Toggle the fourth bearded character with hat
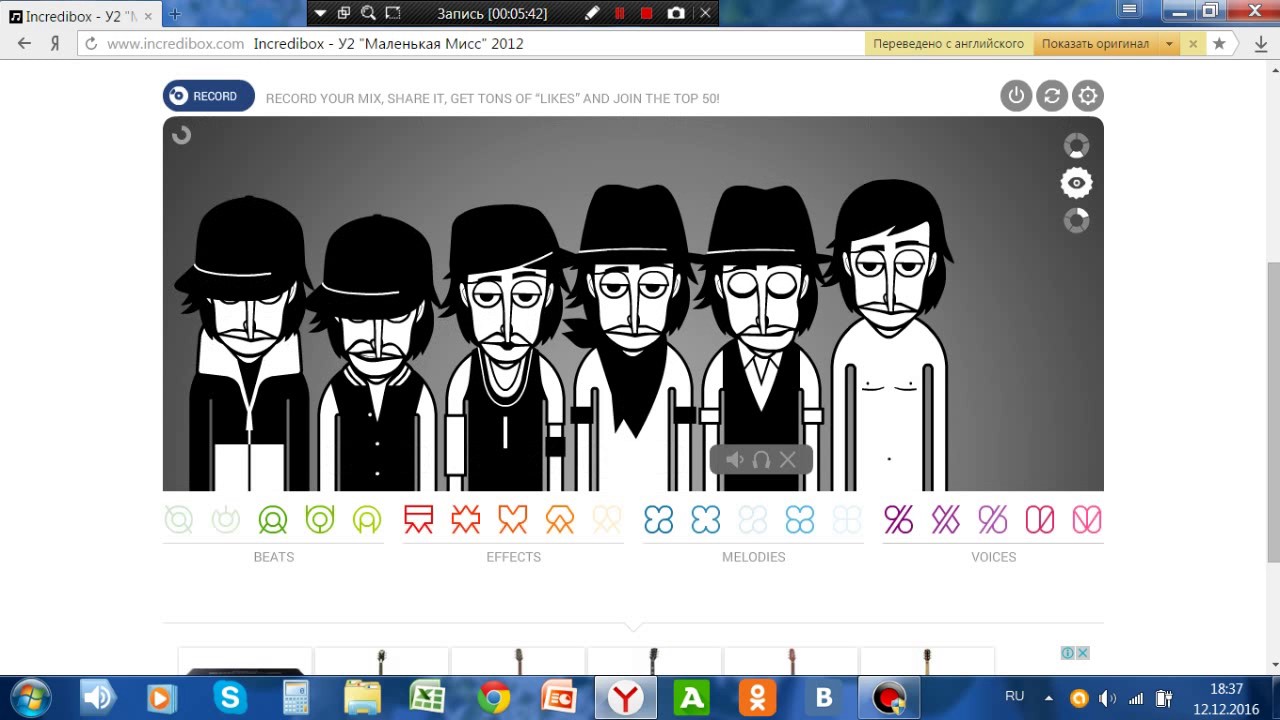Viewport: 1280px width, 720px height. (632, 338)
